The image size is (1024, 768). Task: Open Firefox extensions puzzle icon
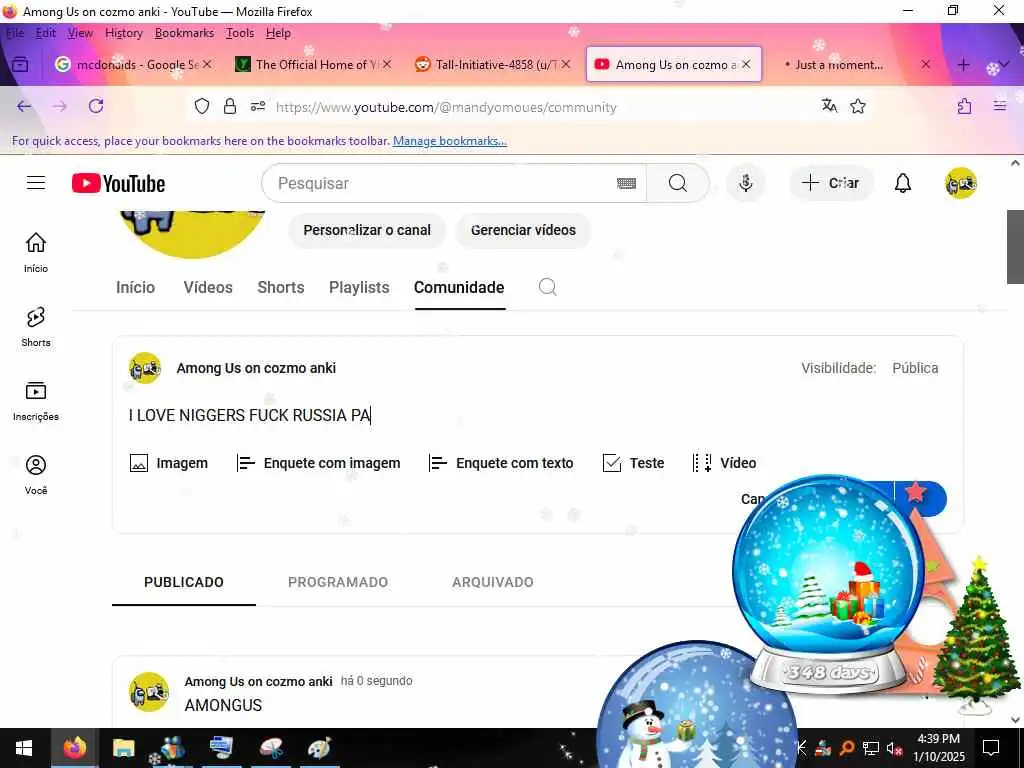965,106
